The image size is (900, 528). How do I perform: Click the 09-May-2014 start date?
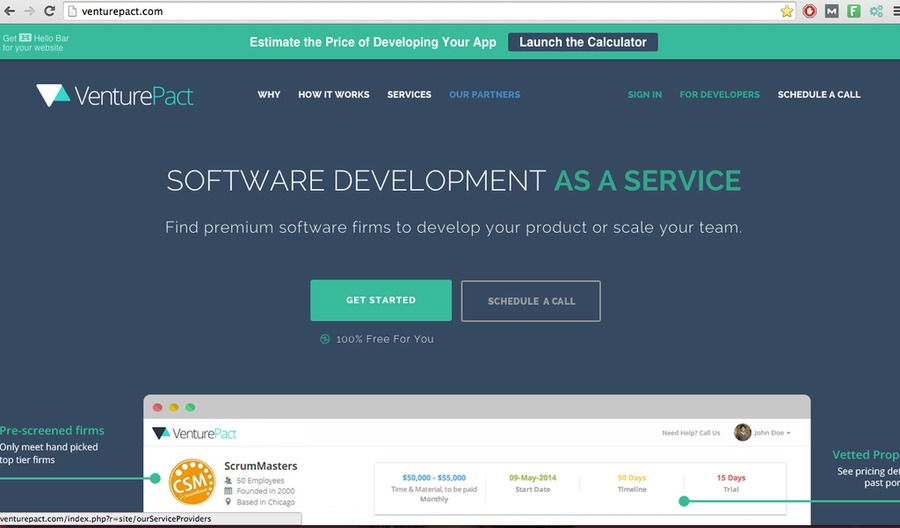533,477
